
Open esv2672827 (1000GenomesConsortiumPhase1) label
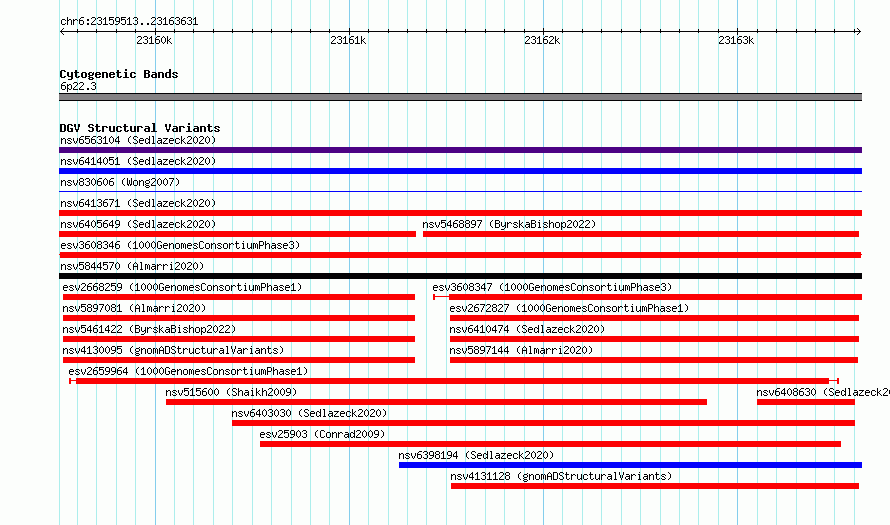click(x=569, y=308)
